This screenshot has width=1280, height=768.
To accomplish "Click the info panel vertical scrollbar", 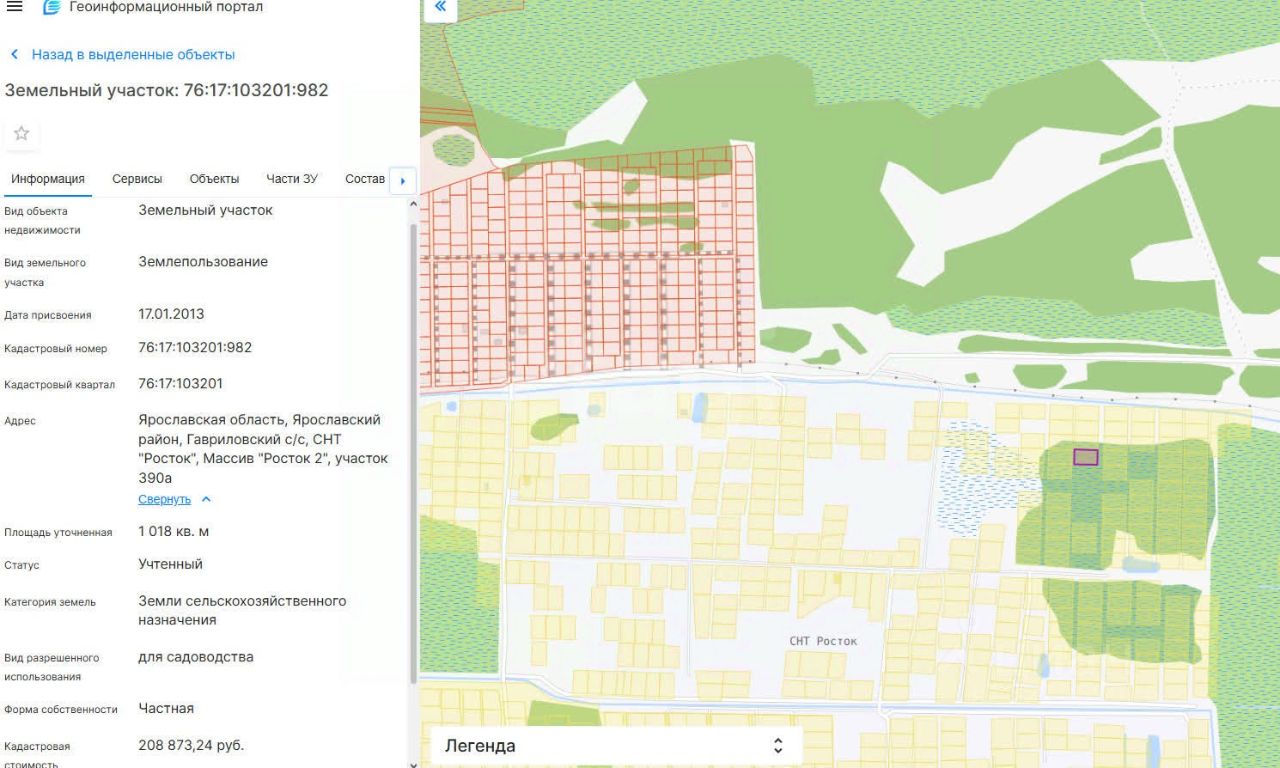I will click(x=414, y=450).
